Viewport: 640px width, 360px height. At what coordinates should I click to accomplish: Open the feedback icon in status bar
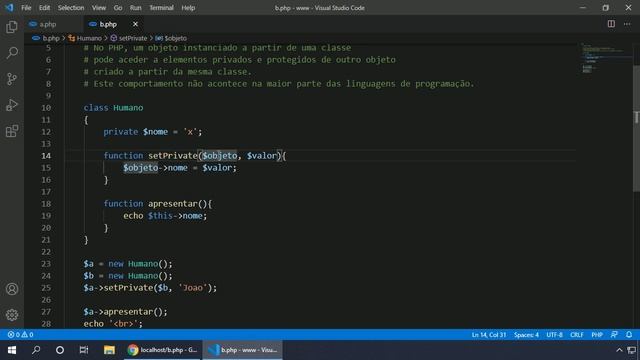pos(614,335)
